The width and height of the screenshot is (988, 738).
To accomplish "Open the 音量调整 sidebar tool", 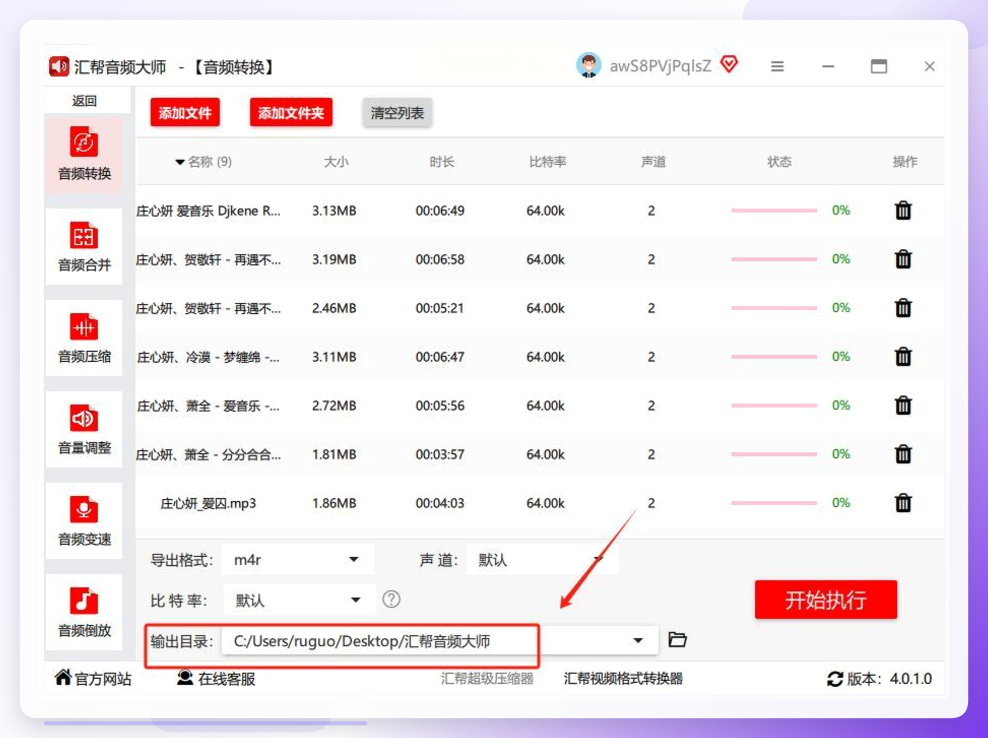I will [84, 429].
